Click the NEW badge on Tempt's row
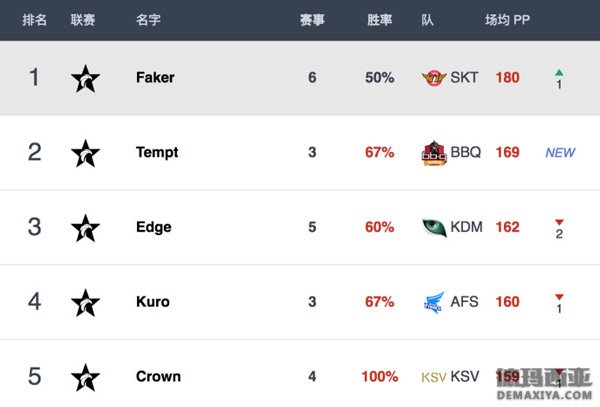Screen dimensions: 600x407 coord(560,153)
